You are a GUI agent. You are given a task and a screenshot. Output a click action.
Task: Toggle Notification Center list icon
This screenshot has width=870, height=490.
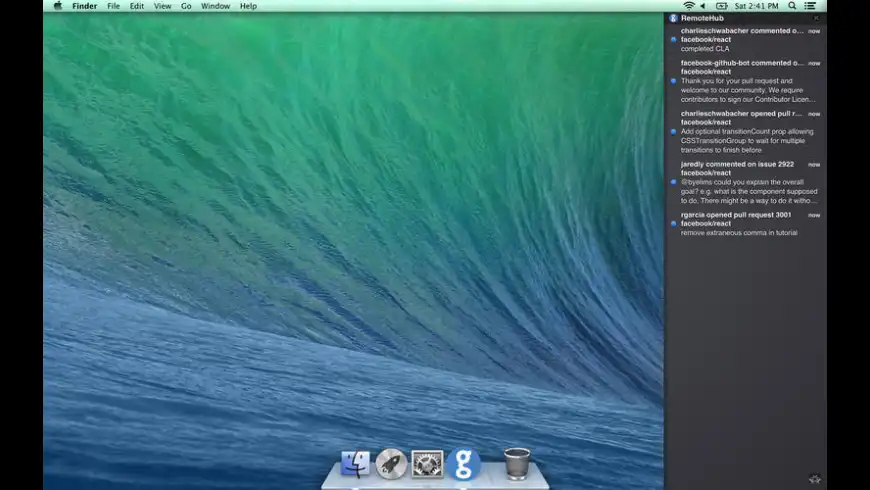[810, 6]
